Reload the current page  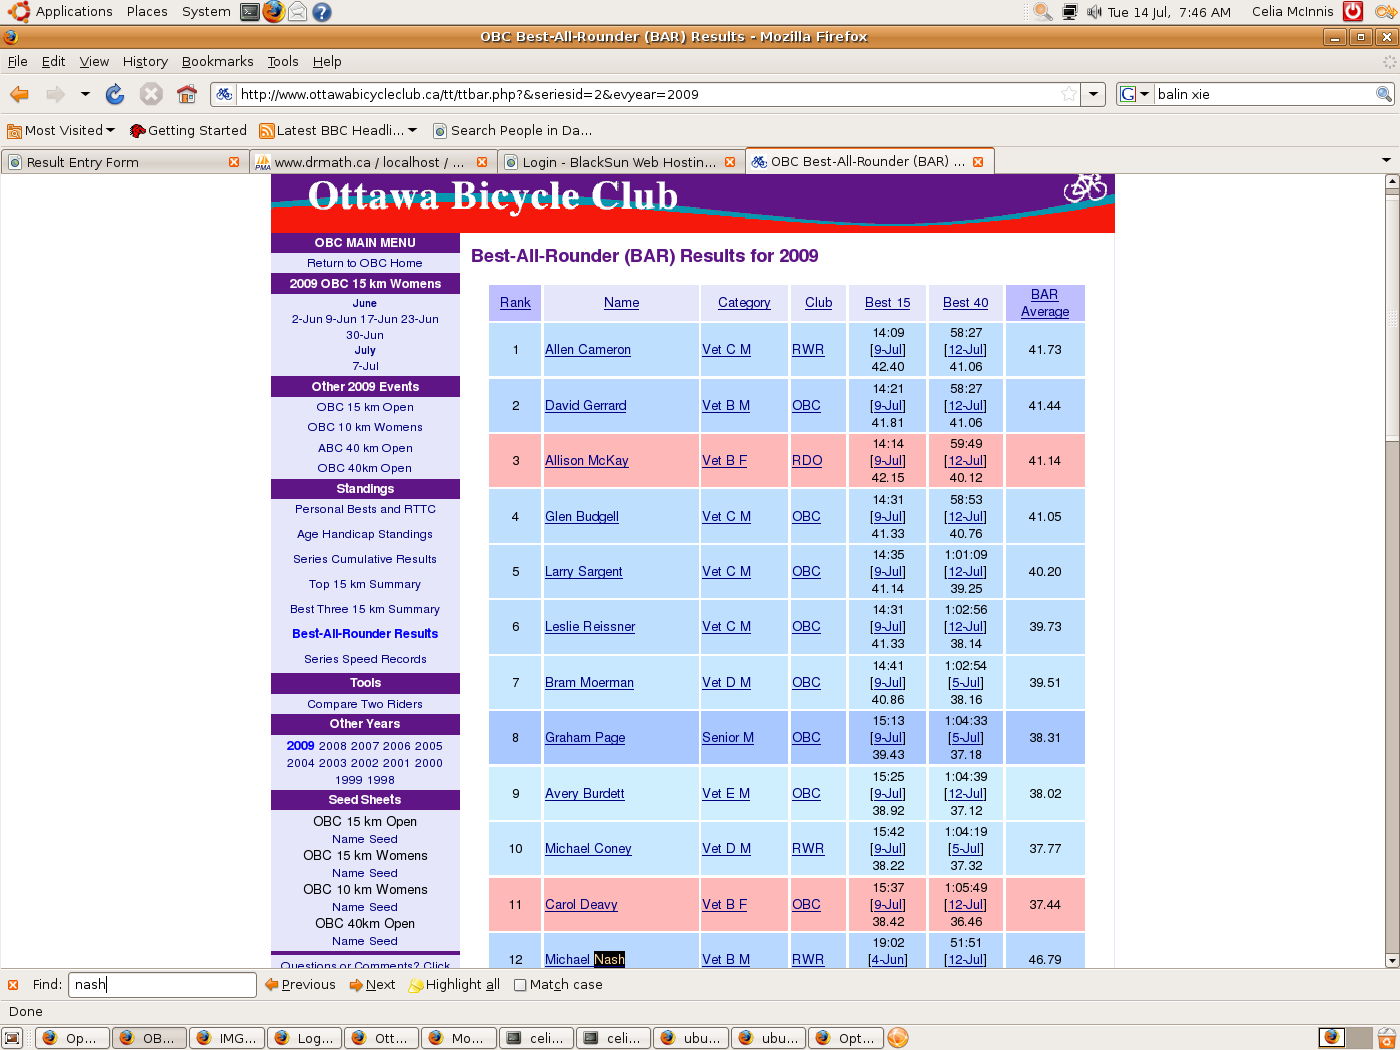click(115, 94)
